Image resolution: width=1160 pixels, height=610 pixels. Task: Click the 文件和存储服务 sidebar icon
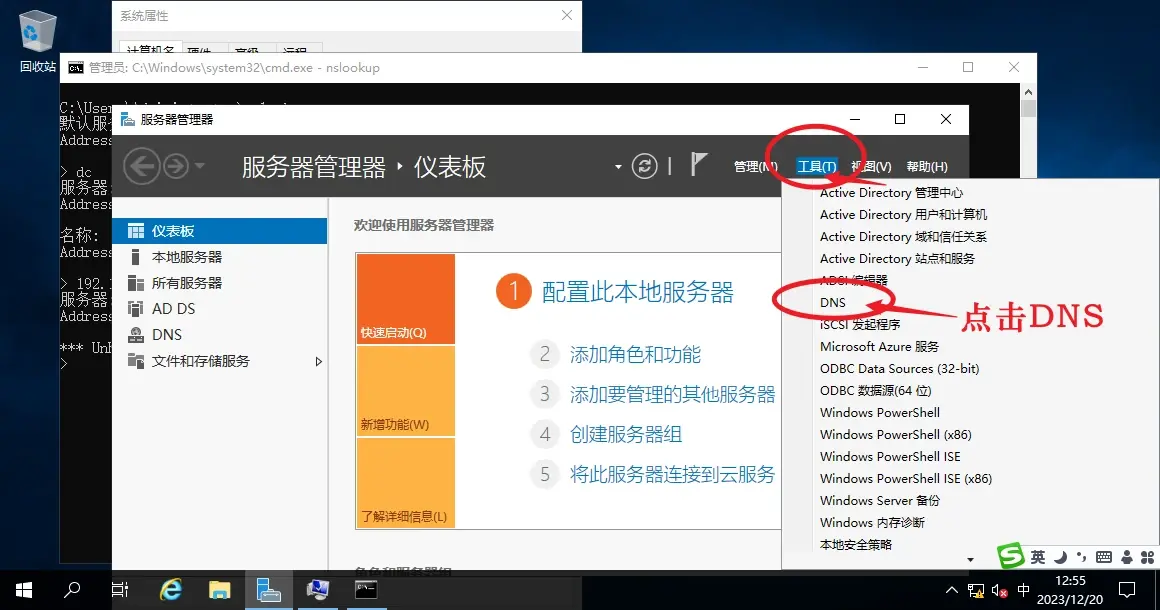135,361
